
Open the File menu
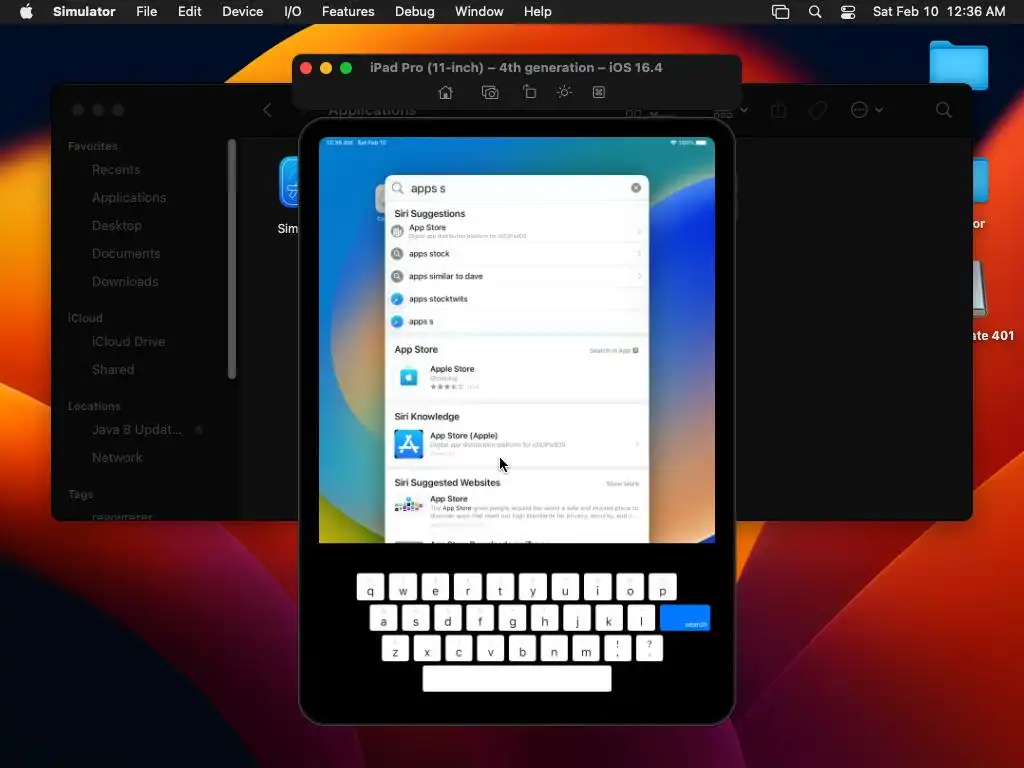146,12
